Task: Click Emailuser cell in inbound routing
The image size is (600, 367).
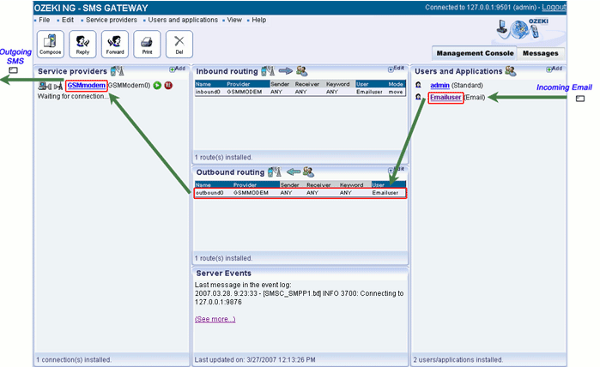Action: click(369, 92)
